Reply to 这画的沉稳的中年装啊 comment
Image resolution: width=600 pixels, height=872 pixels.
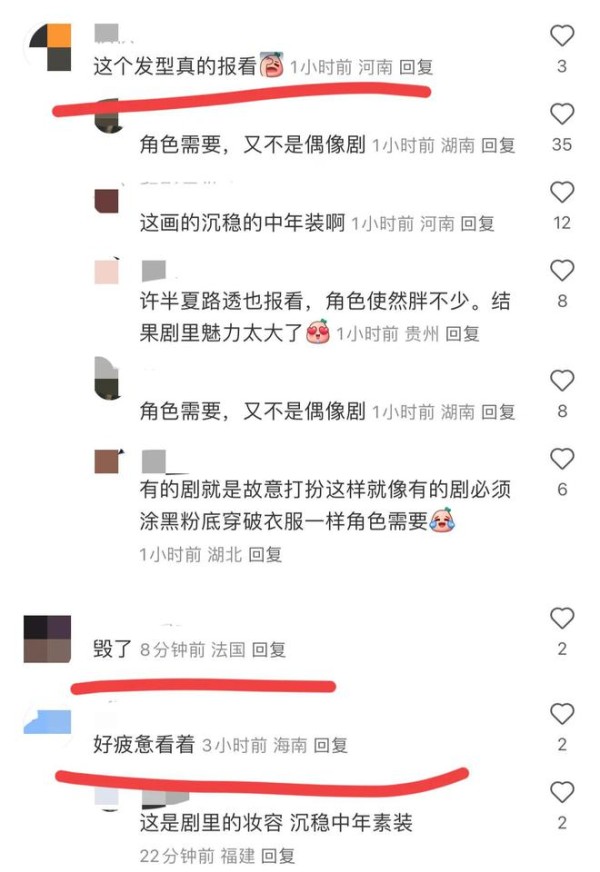pos(478,224)
